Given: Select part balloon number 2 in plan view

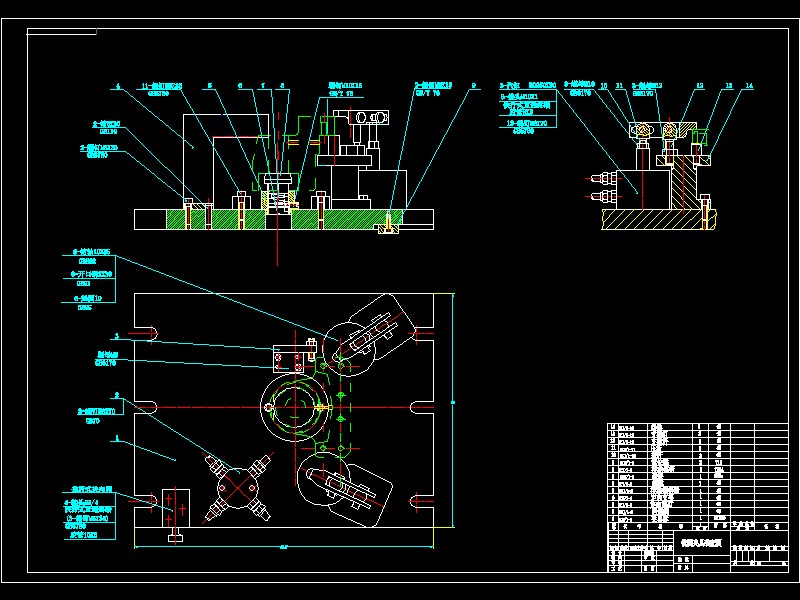Looking at the screenshot, I should (117, 395).
